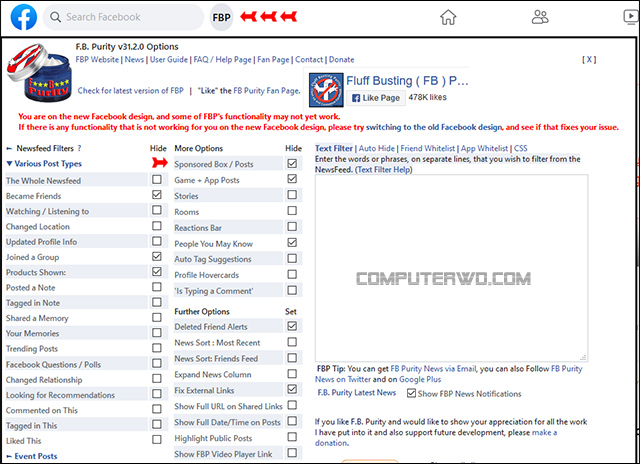Image resolution: width=640 pixels, height=464 pixels.
Task: Toggle The Whole Newsfeed checkbox
Action: pos(157,180)
